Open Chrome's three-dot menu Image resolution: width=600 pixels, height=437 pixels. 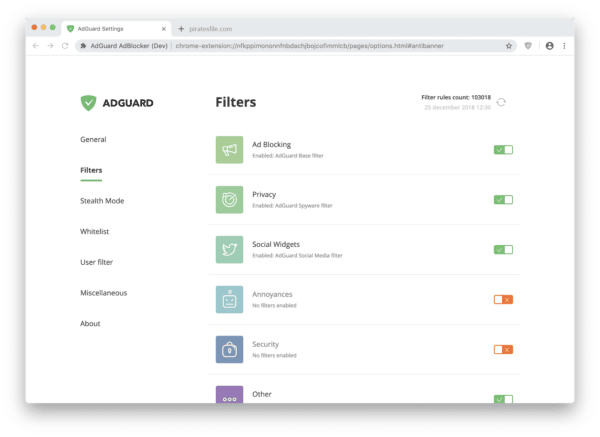pos(564,46)
